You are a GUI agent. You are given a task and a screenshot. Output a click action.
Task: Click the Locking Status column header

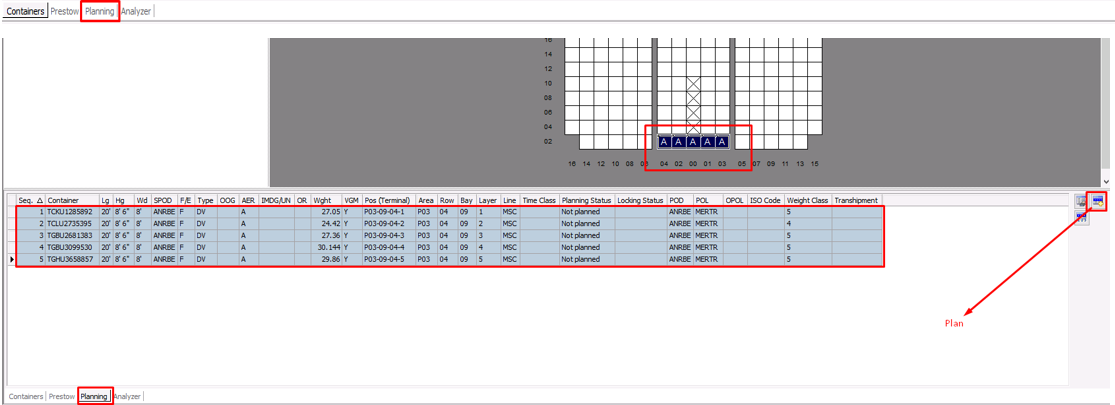click(641, 200)
